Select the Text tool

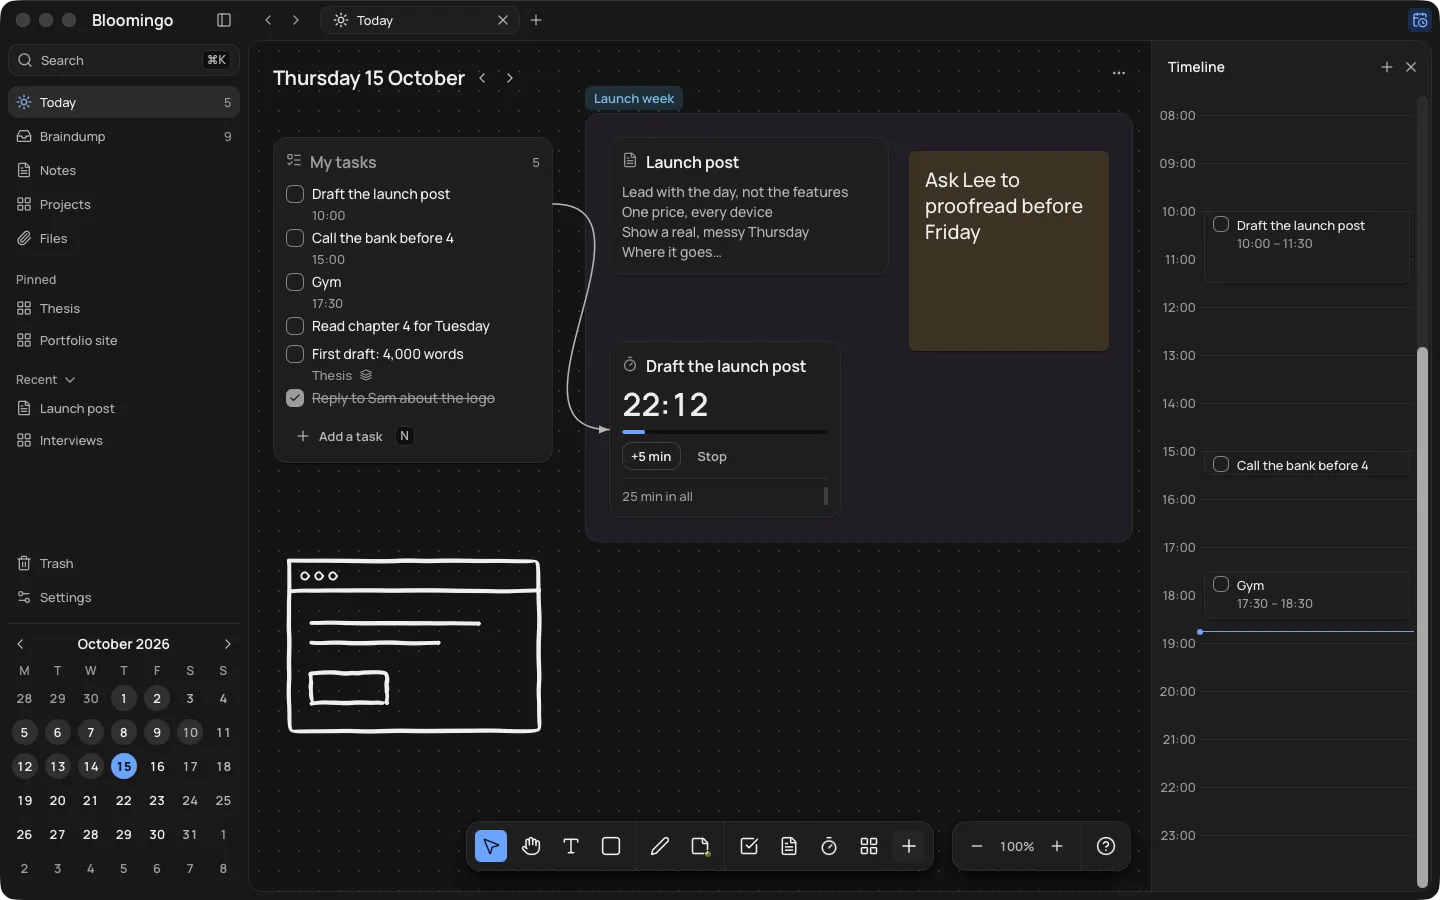pos(571,846)
